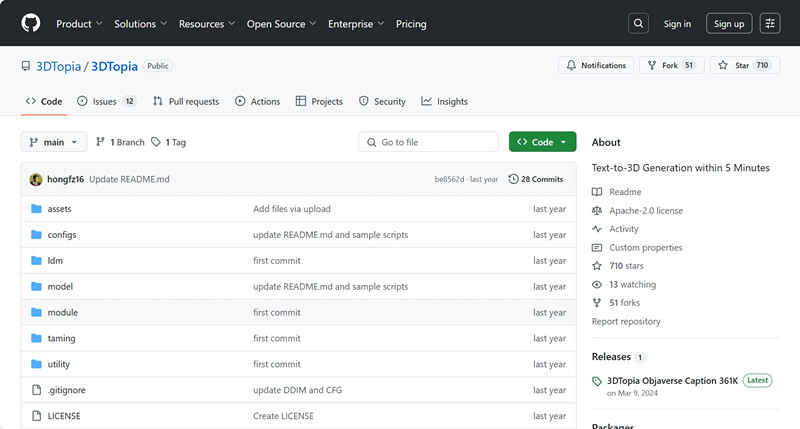The image size is (800, 429).
Task: Click hongfz16 avatar image
Action: tap(36, 180)
